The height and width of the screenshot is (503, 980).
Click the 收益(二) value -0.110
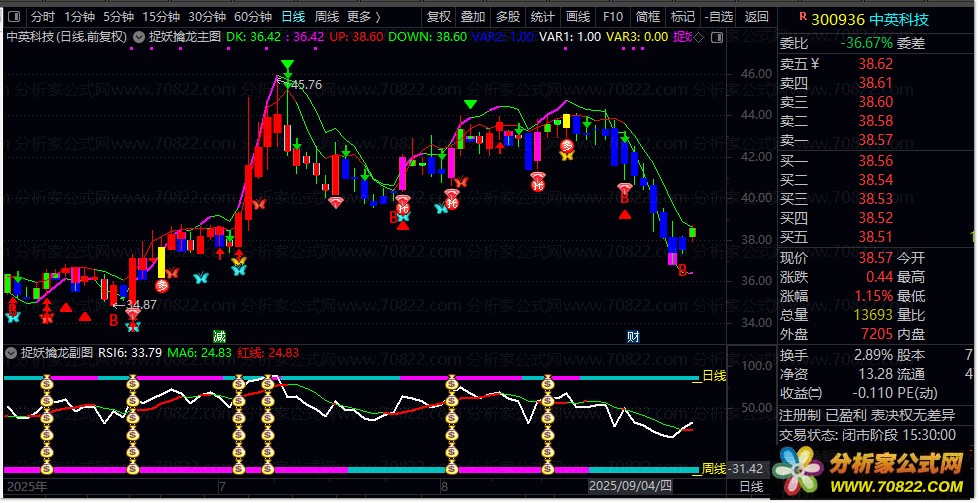(873, 394)
